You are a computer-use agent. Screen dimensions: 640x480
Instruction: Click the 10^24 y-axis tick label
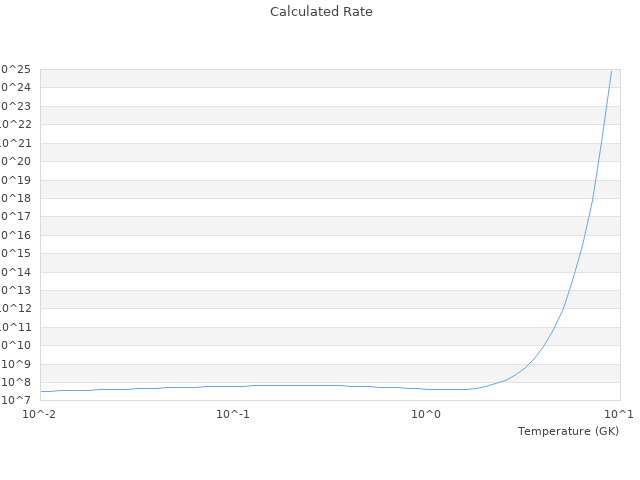16,87
